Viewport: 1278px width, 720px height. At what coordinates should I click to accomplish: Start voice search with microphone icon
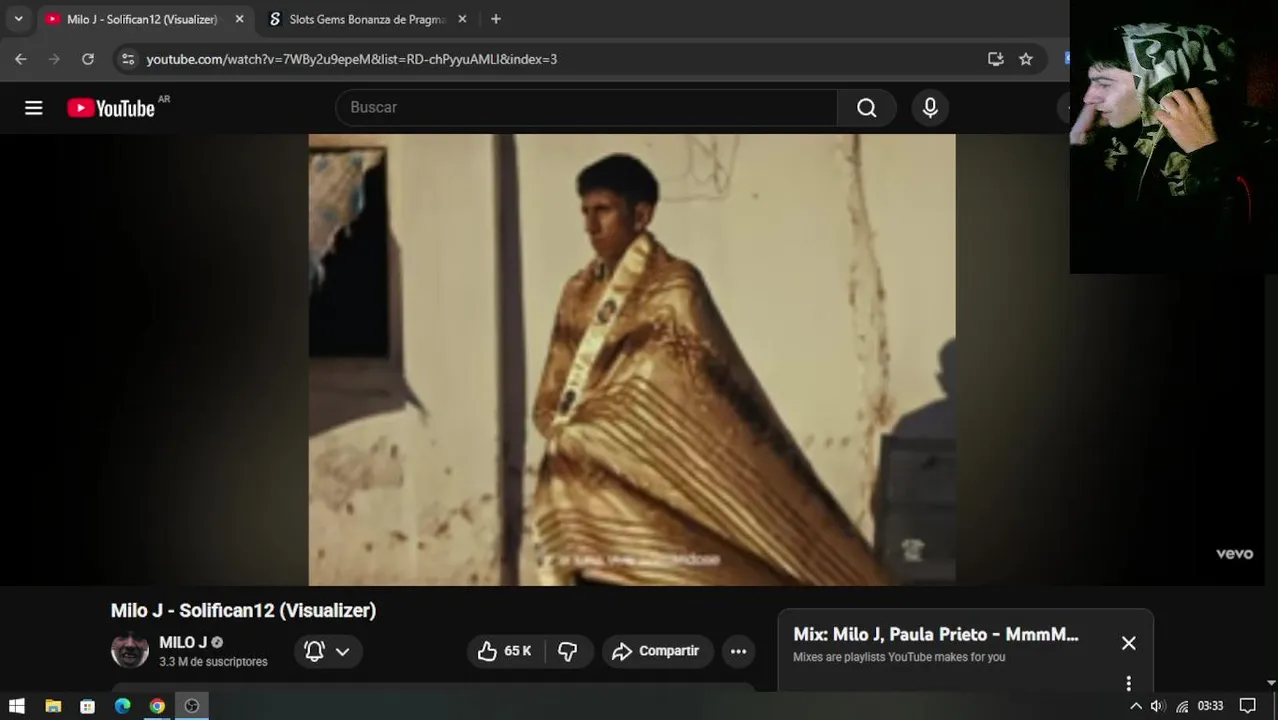point(930,108)
